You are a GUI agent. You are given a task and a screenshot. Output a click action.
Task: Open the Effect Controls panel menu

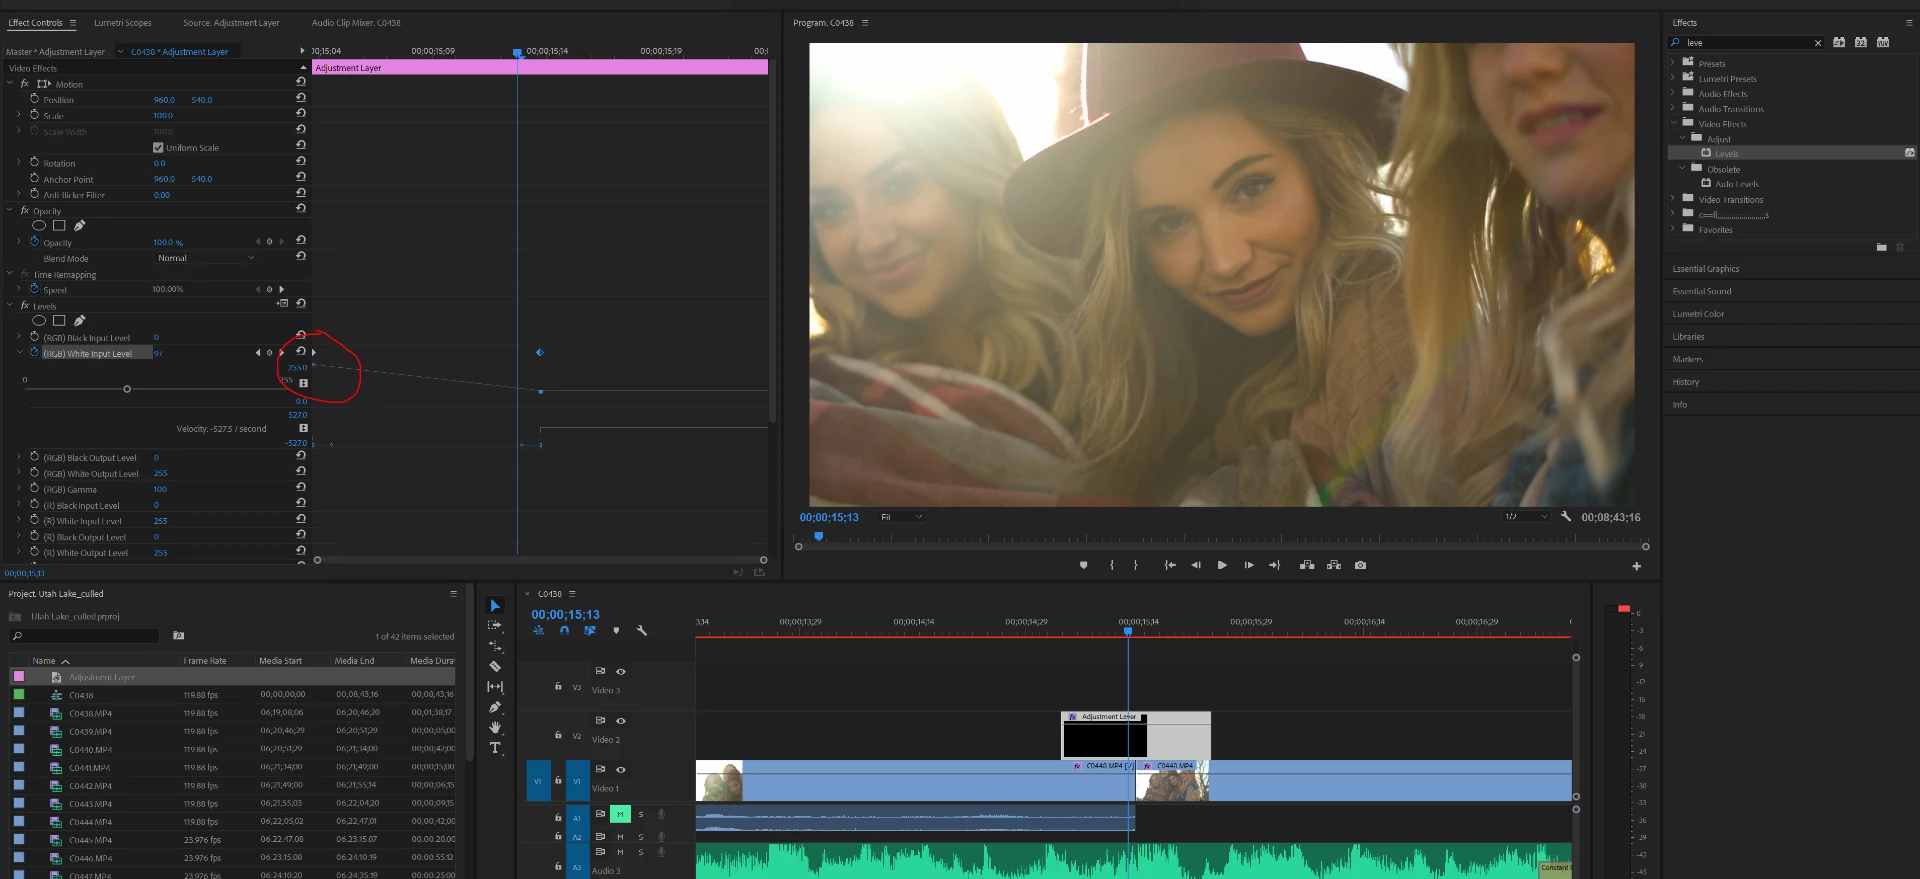pos(72,23)
